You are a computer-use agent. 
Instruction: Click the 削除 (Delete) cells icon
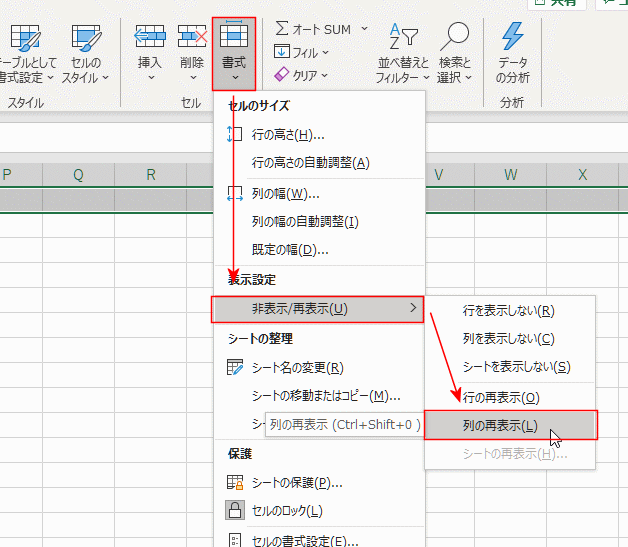[x=191, y=38]
